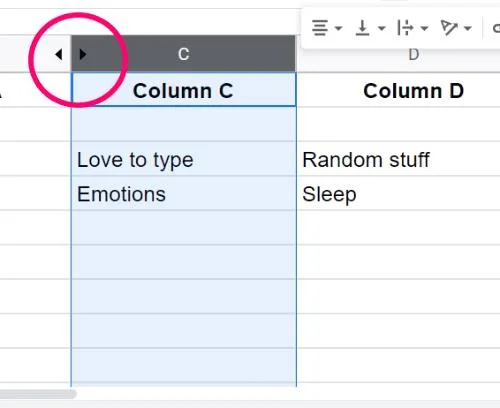
Task: Select the cell containing Random stuff
Action: [x=398, y=159]
